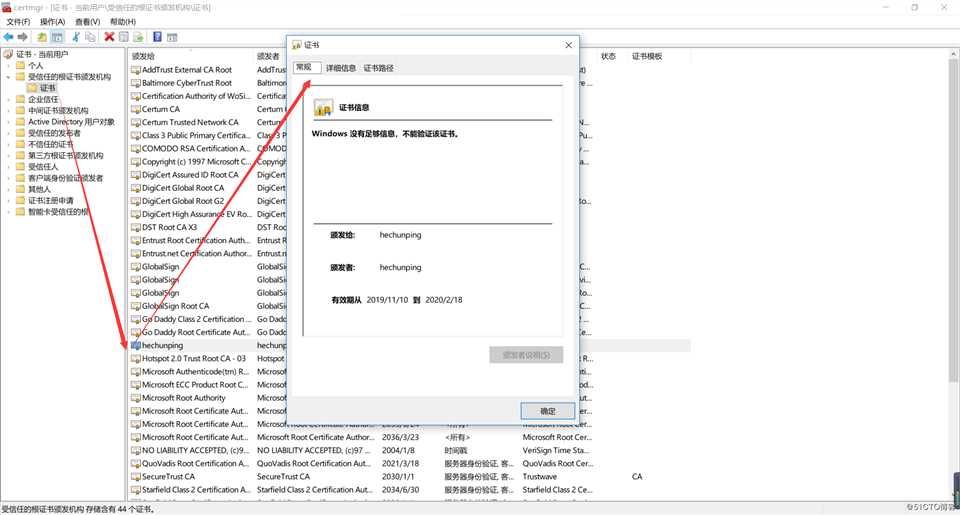This screenshot has width=960, height=515.
Task: Click the folder icon next to 企业信任
Action: (21, 99)
